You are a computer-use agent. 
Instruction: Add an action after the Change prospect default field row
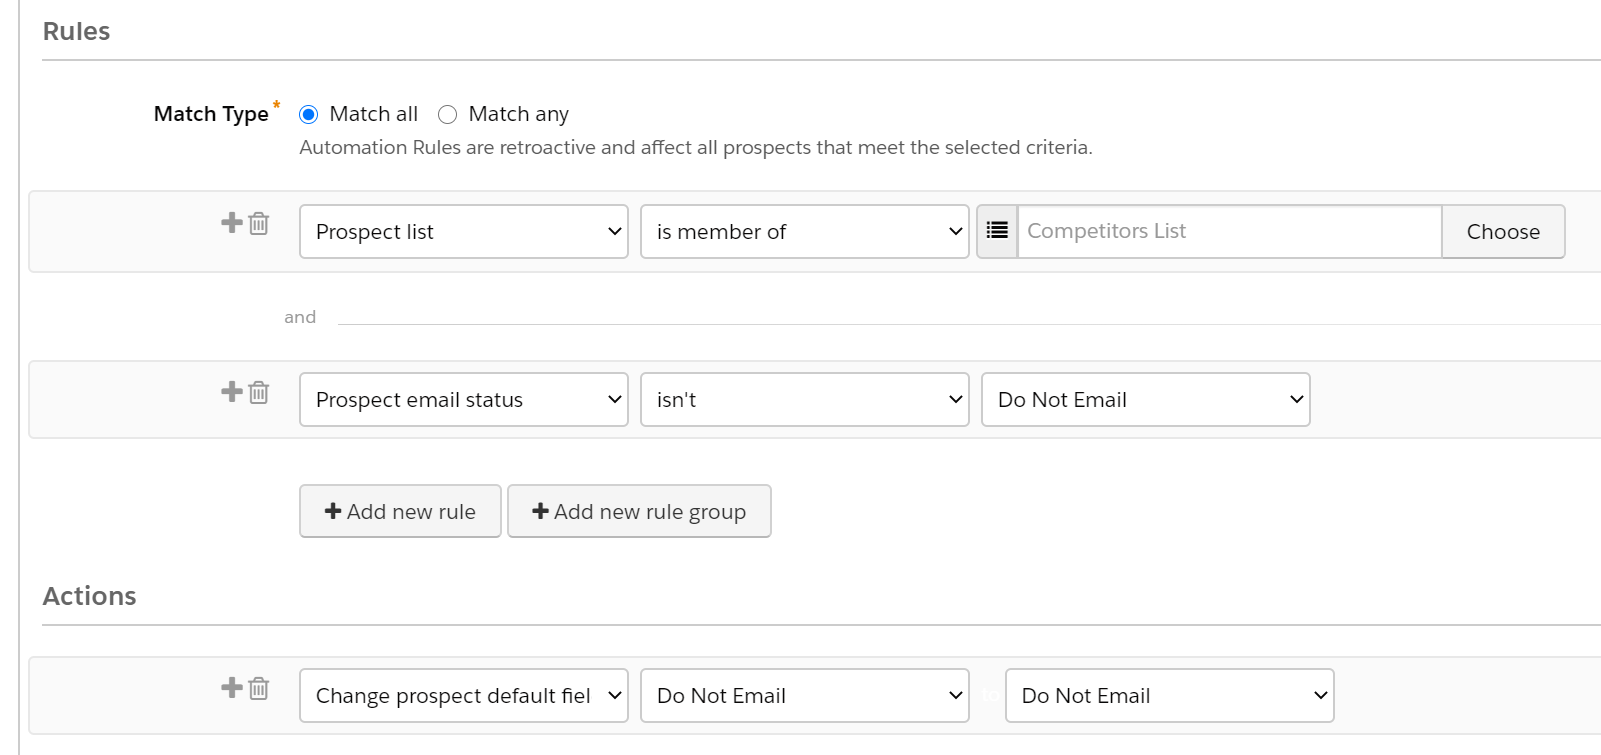232,687
